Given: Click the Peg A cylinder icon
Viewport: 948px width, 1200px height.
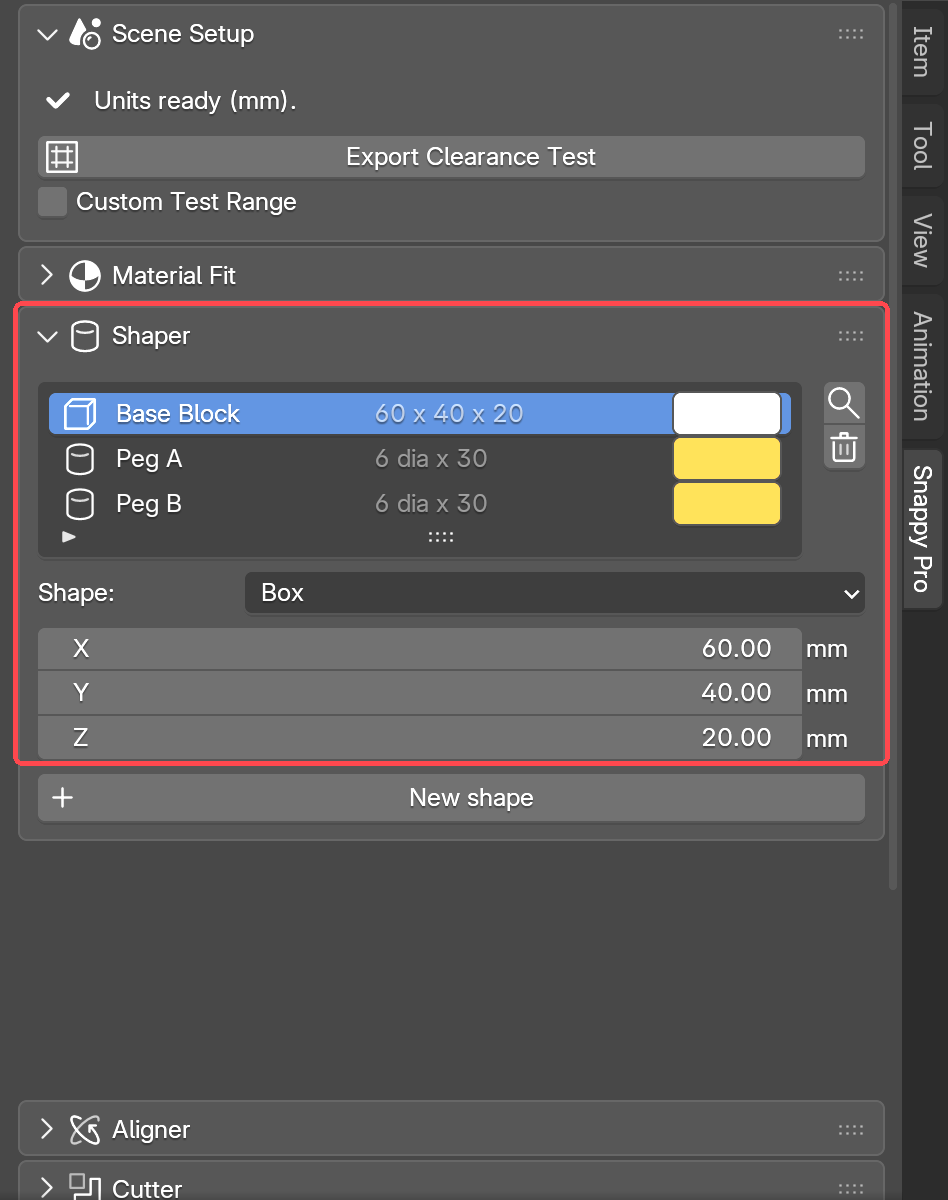Looking at the screenshot, I should coord(79,459).
